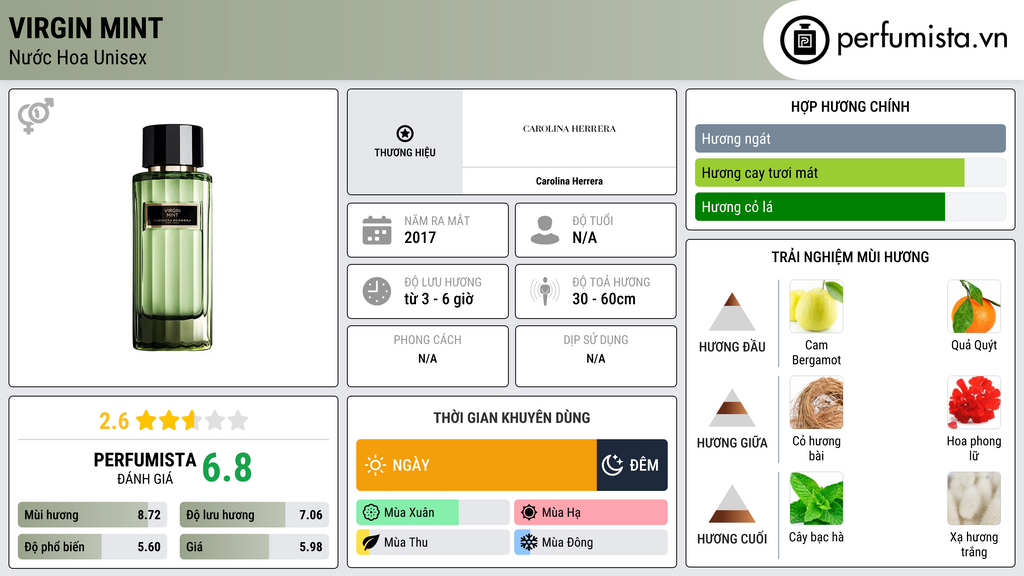The height and width of the screenshot is (576, 1024).
Task: Click the calendar icon beside Năm Ra Mắt
Action: [377, 230]
